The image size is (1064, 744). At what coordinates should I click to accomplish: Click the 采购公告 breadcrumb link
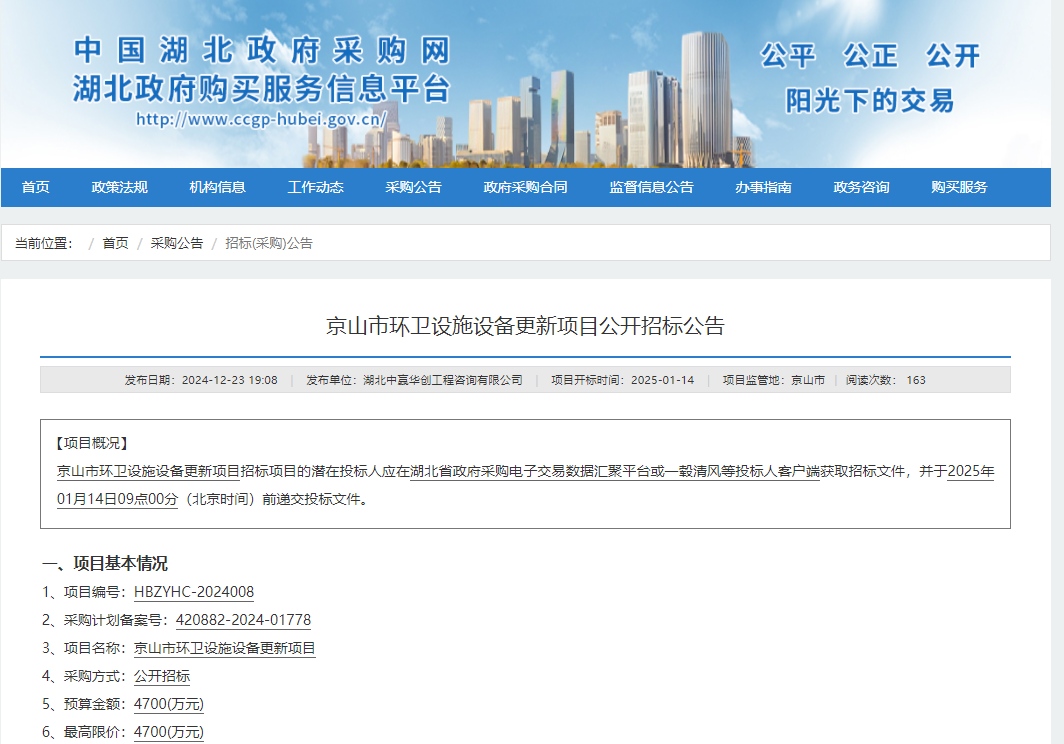click(176, 243)
